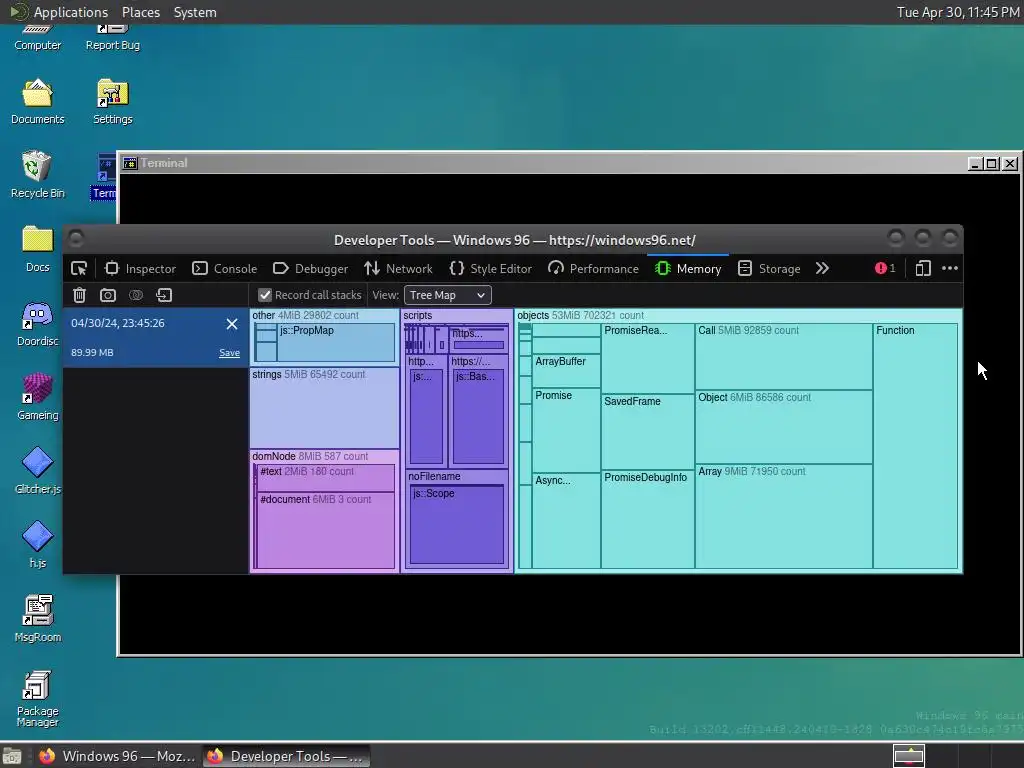Switch to Windows 96 Mozilla taskbar button

click(118, 756)
